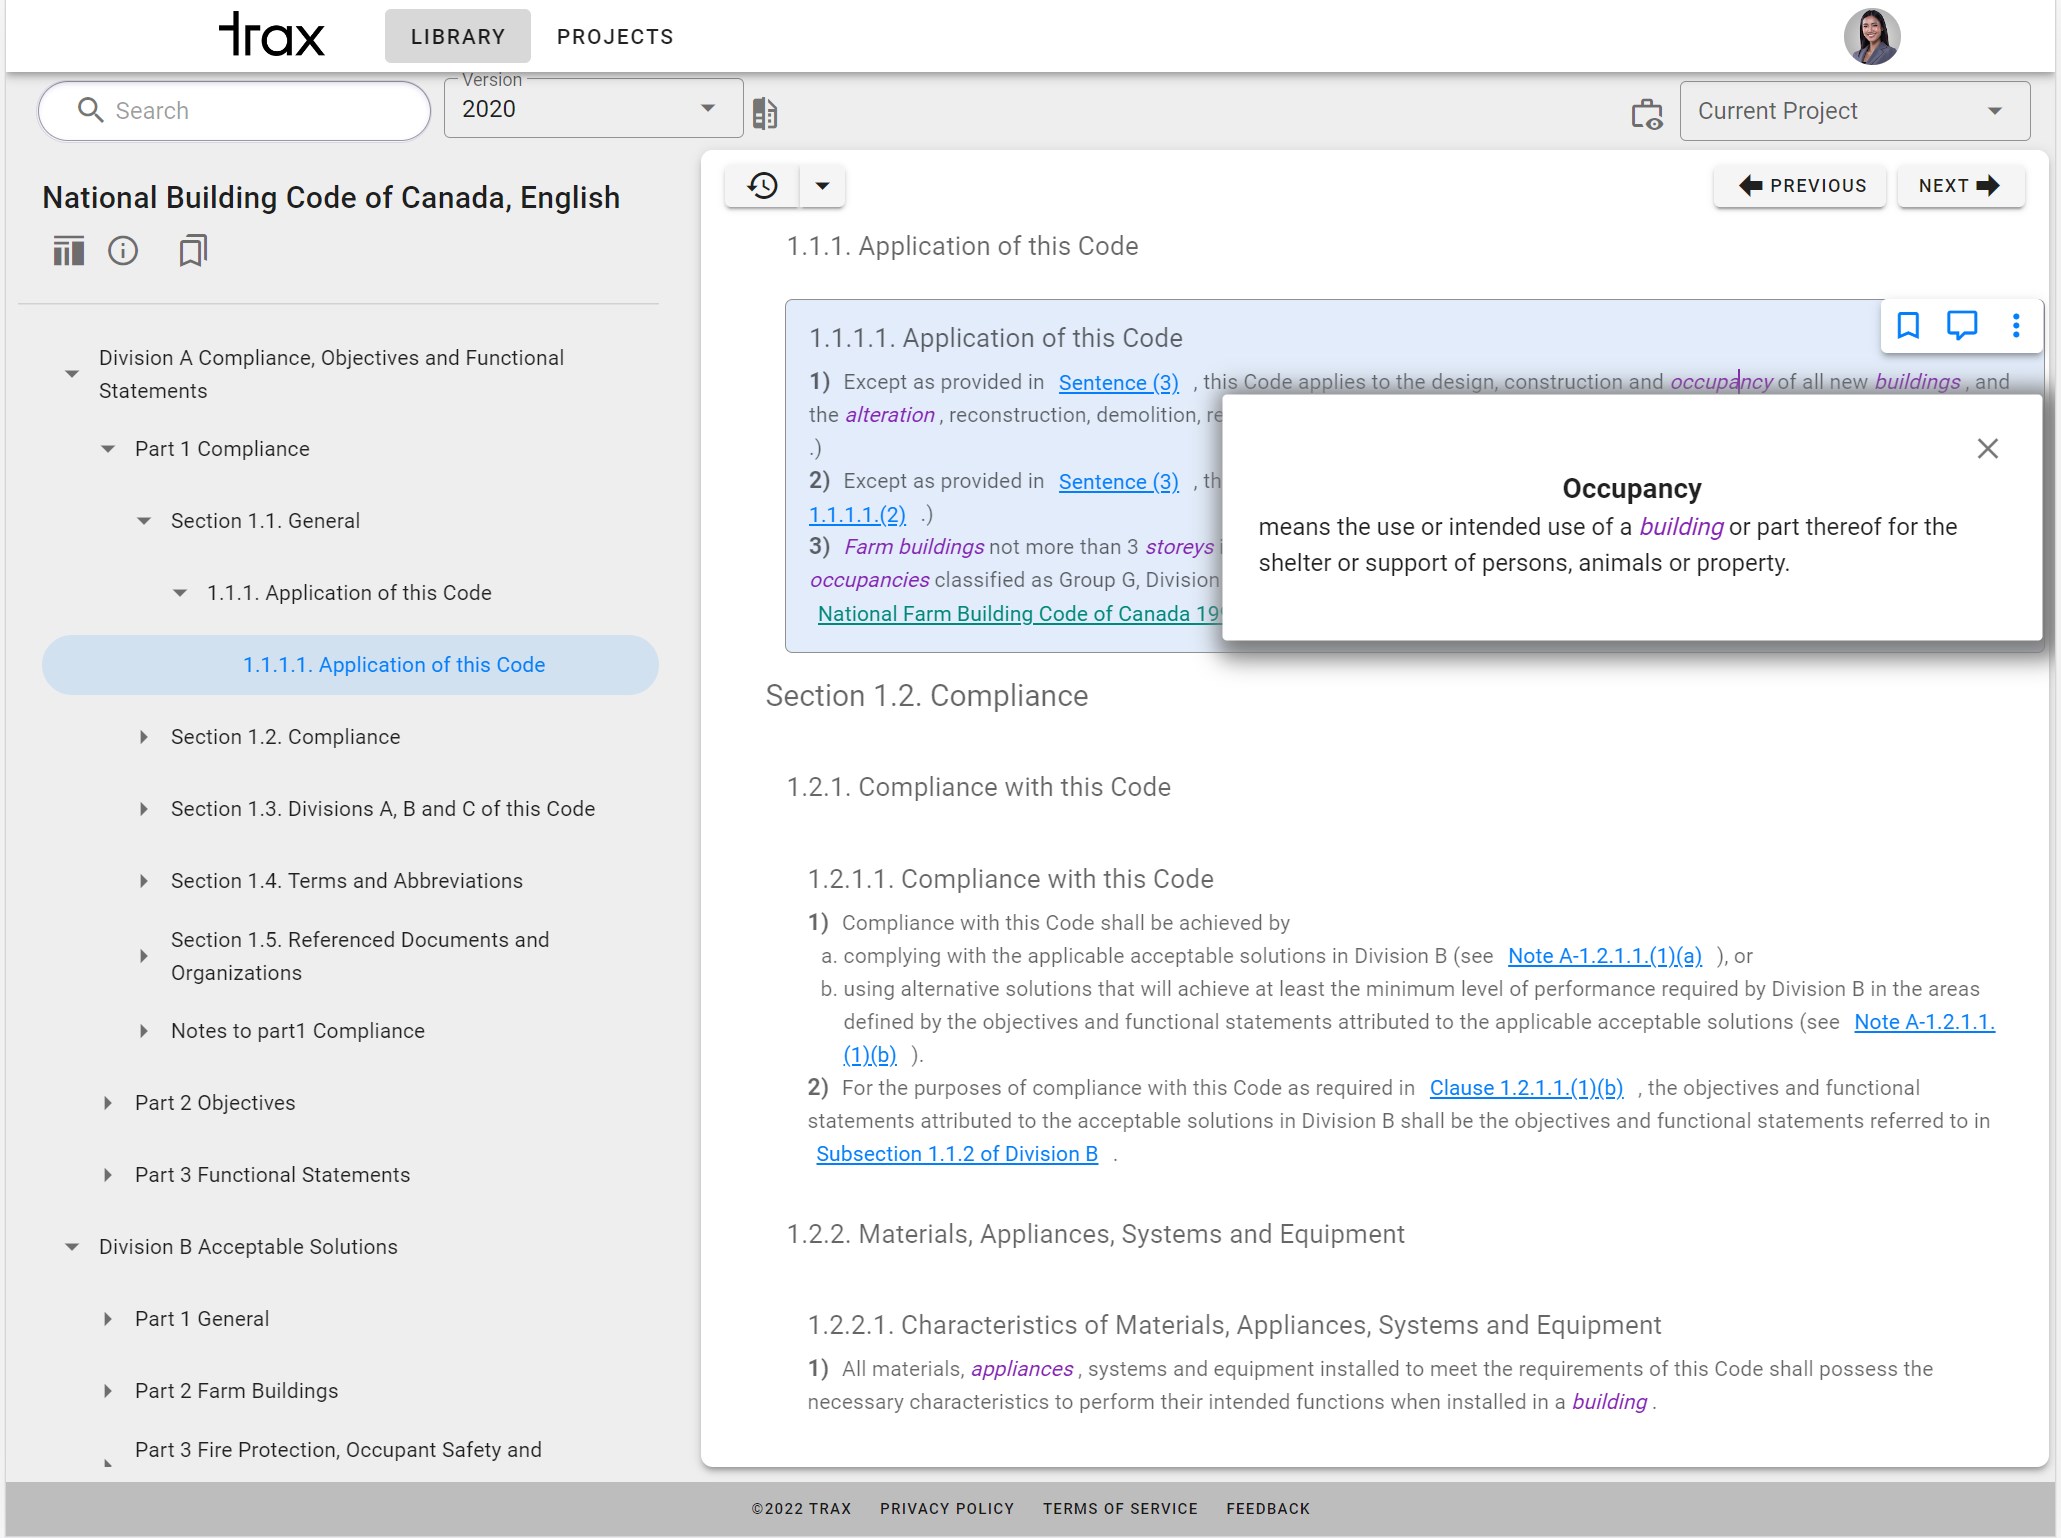Click the history clock icon
The image size is (2061, 1538).
[x=762, y=186]
